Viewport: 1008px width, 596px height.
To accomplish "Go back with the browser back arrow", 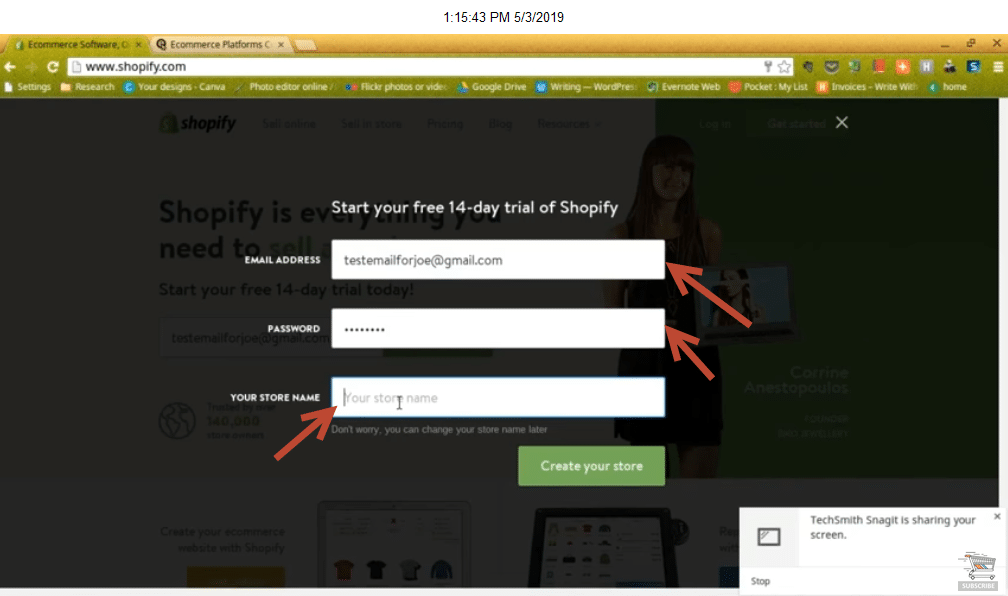I will click(10, 66).
